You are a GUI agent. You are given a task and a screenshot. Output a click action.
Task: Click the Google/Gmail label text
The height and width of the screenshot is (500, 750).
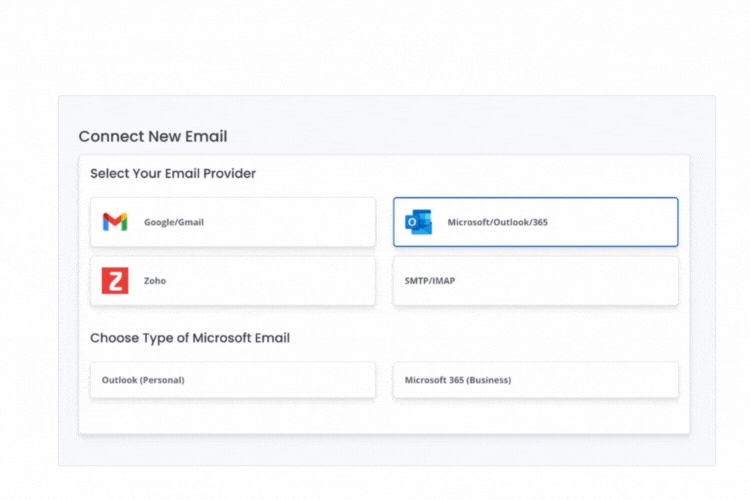tap(174, 222)
